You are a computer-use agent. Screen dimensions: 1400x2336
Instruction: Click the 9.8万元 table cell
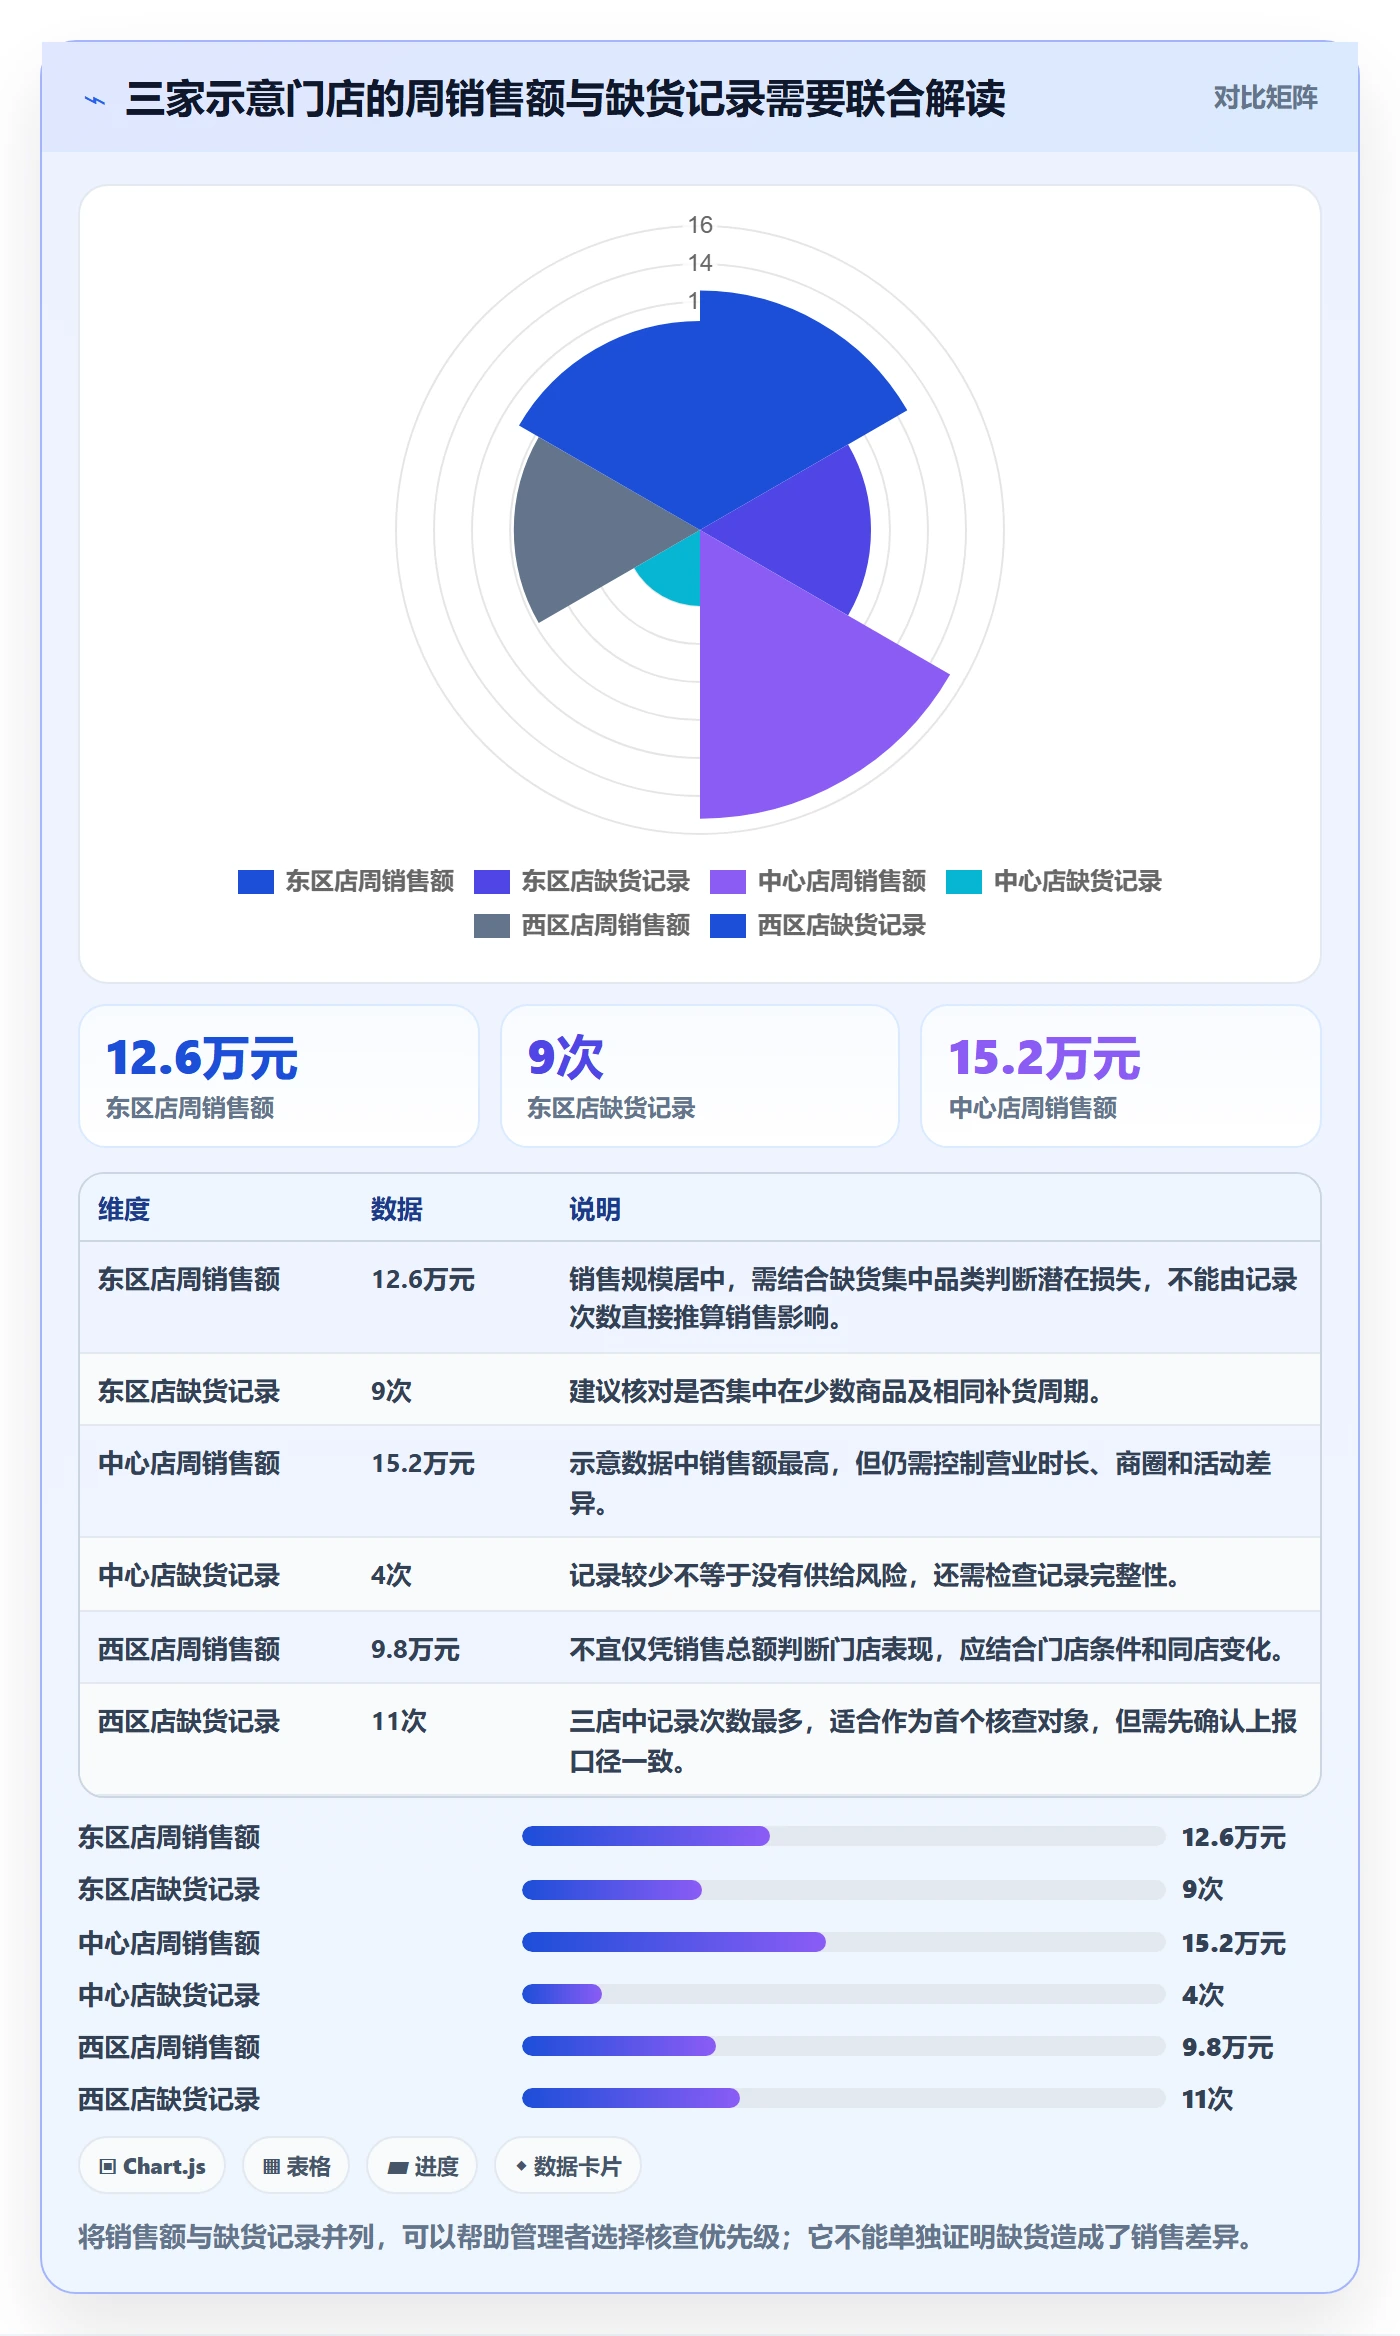click(x=415, y=1649)
